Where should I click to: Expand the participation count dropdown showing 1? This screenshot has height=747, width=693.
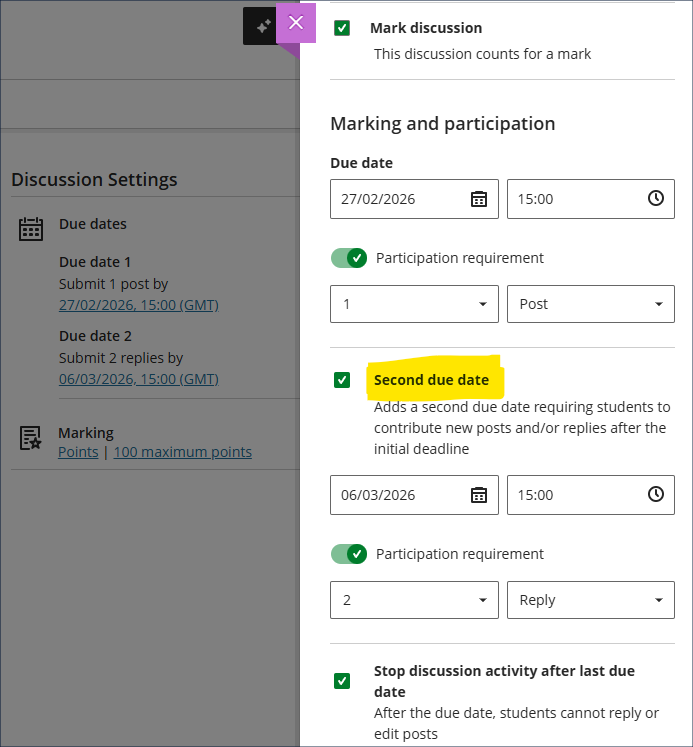click(x=414, y=304)
